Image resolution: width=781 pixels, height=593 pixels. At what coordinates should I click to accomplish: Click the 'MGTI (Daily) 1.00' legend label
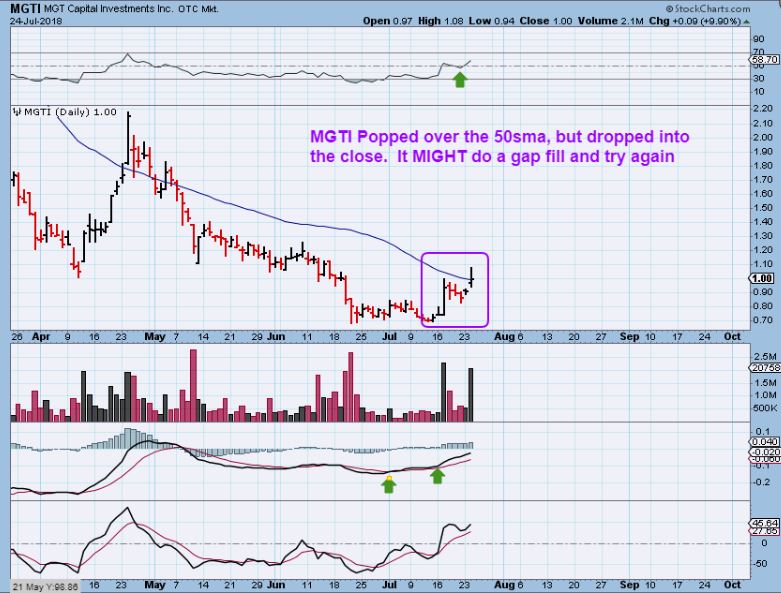click(70, 112)
